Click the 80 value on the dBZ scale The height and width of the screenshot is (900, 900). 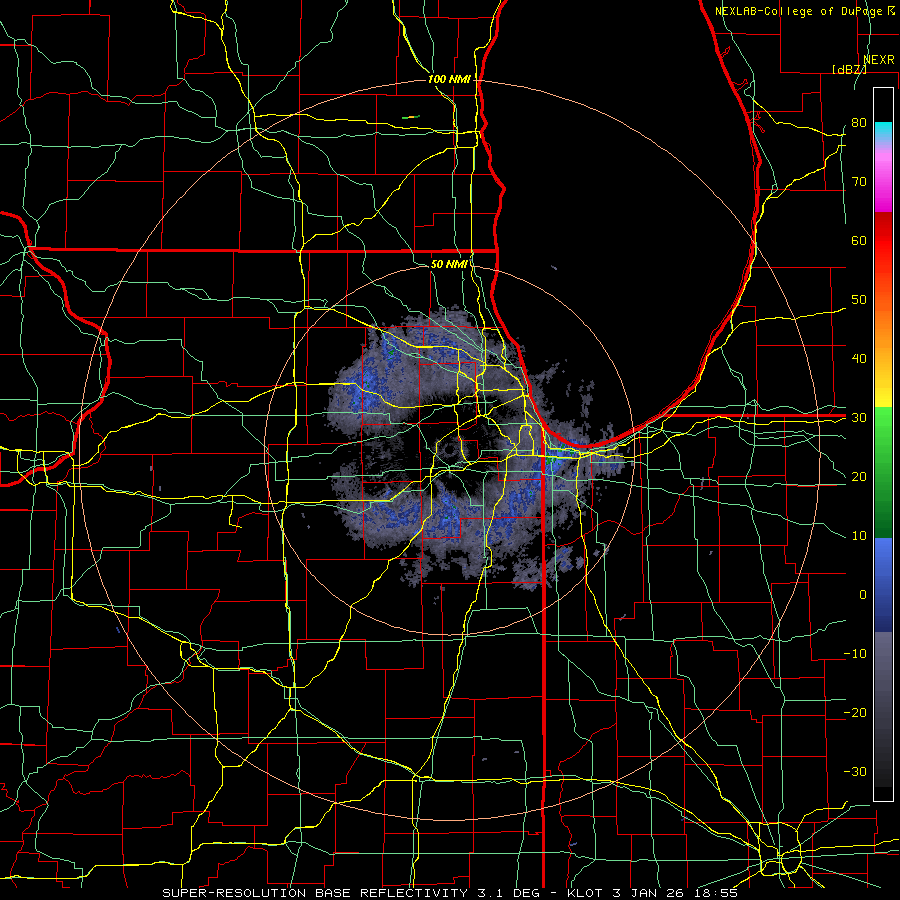click(859, 123)
